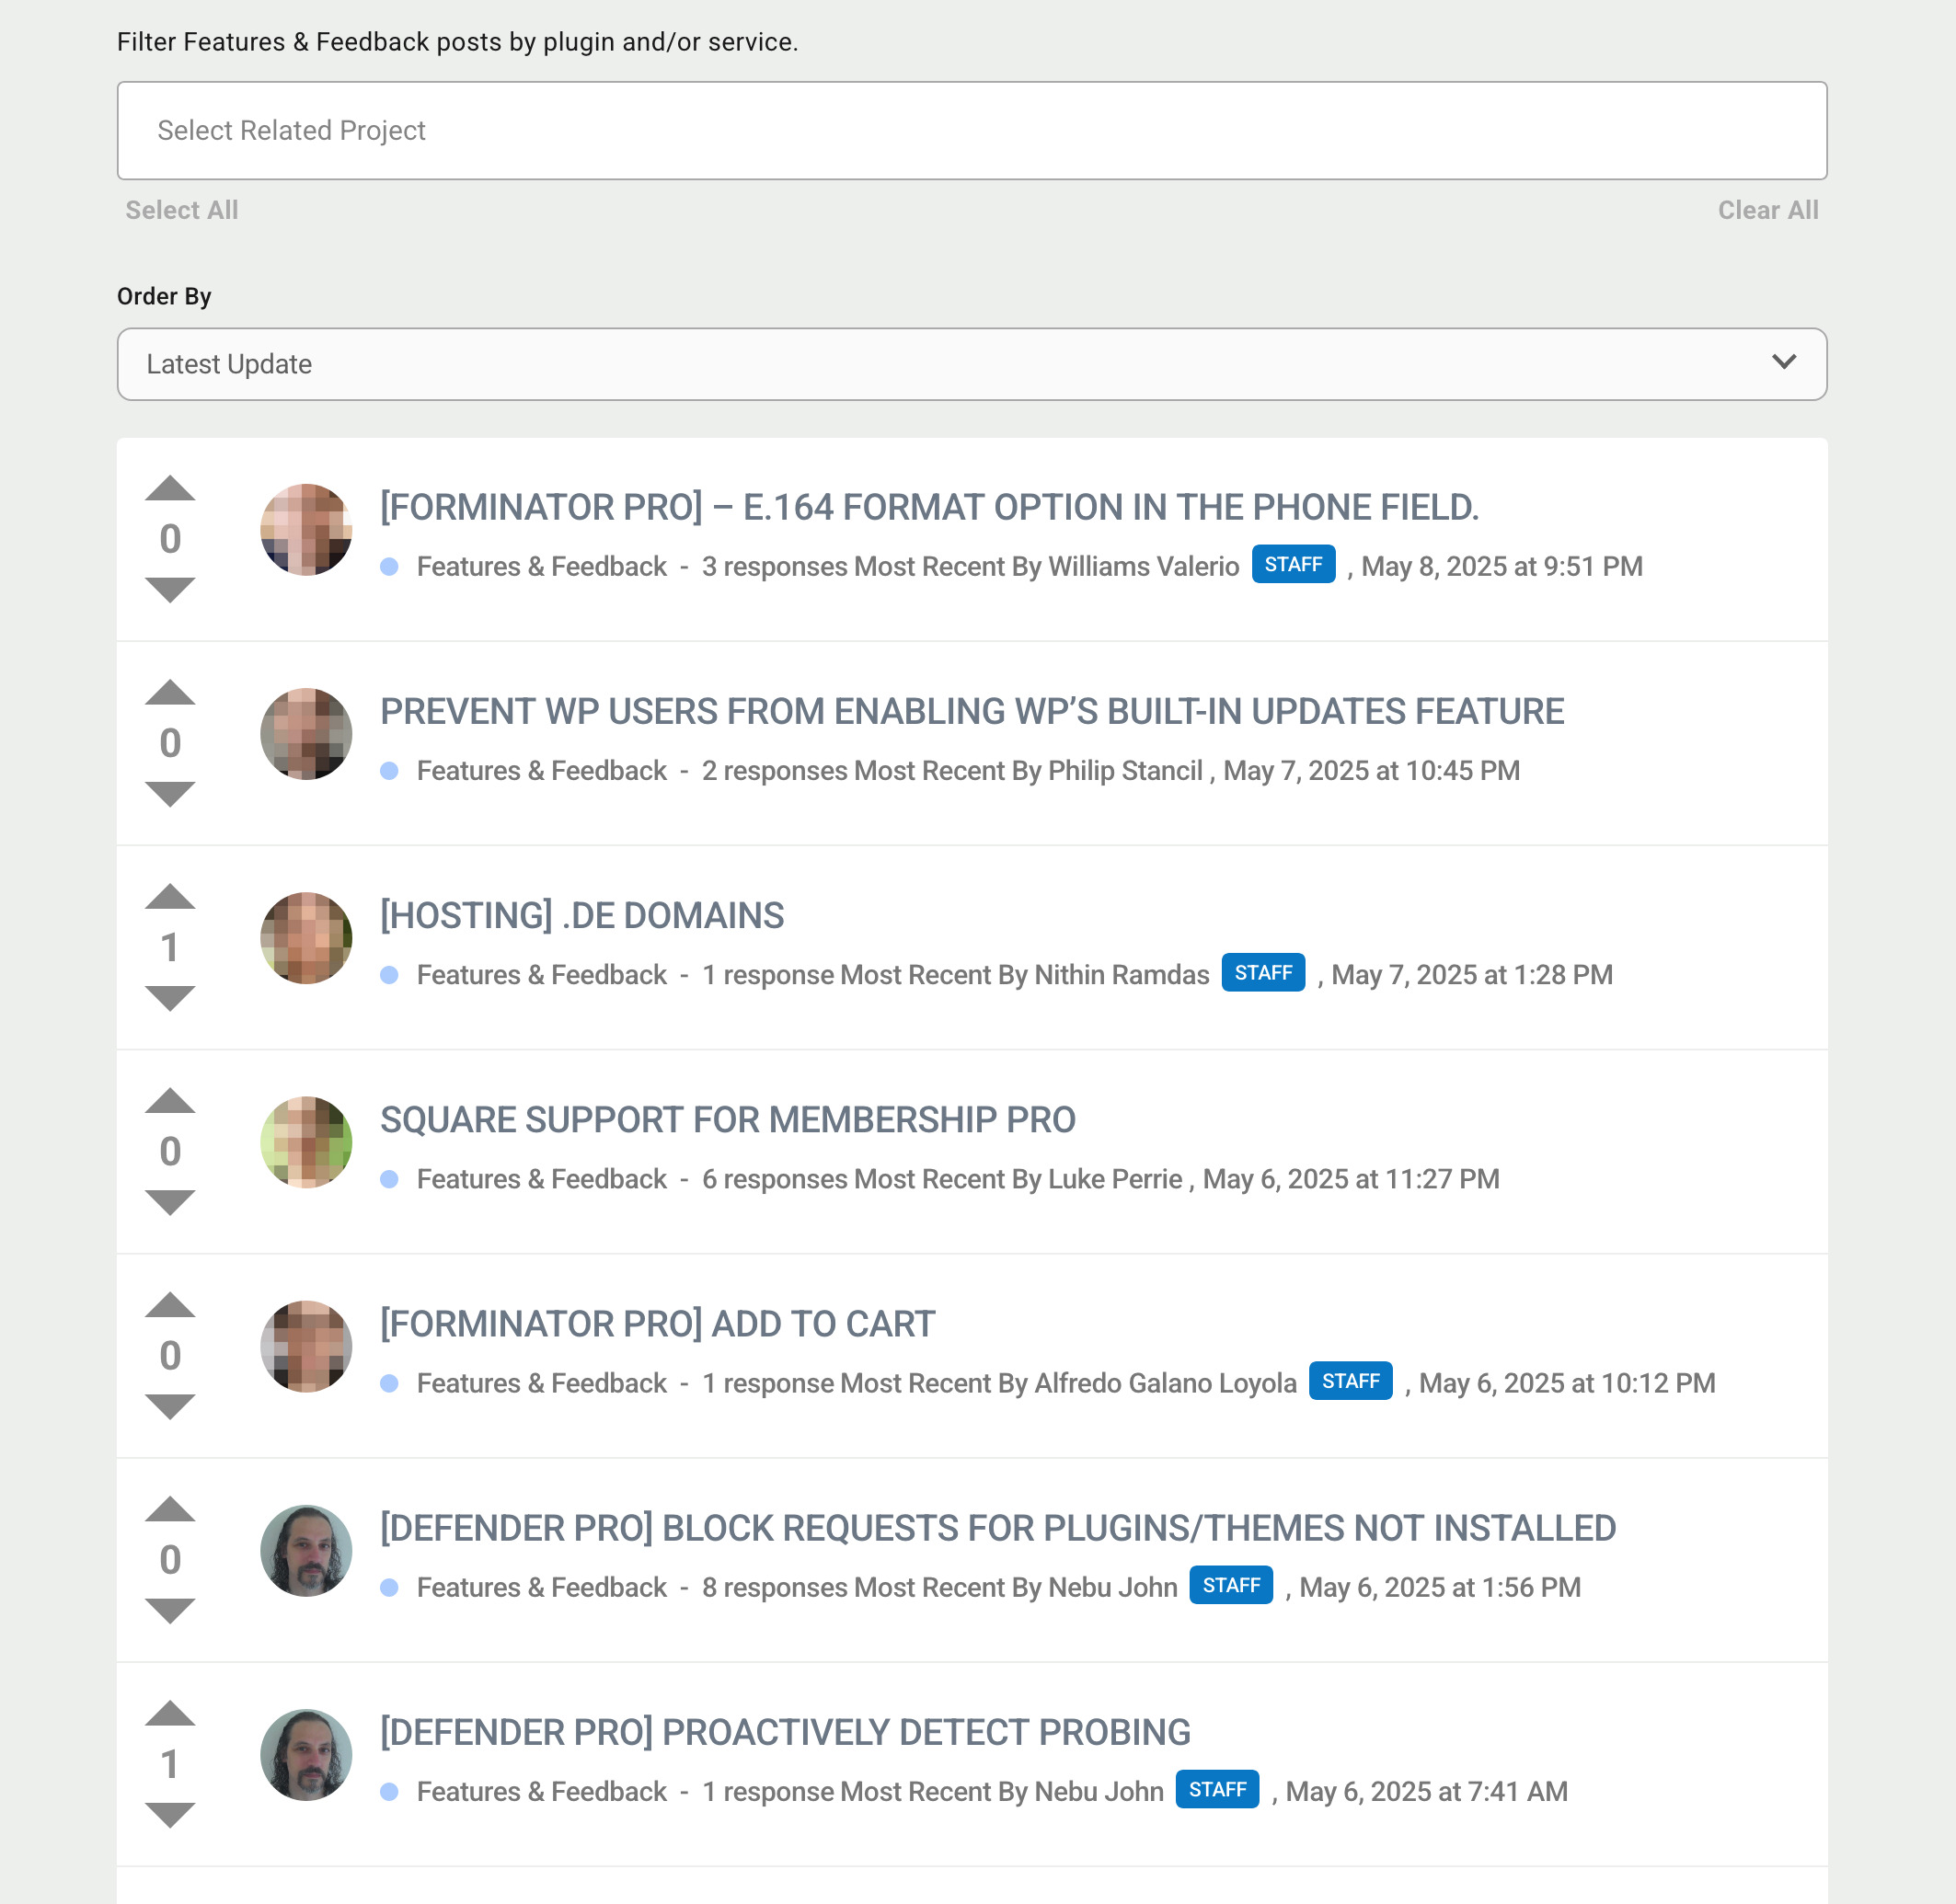The width and height of the screenshot is (1956, 1904).
Task: Click vote count on .DE Domains post
Action: [x=170, y=947]
